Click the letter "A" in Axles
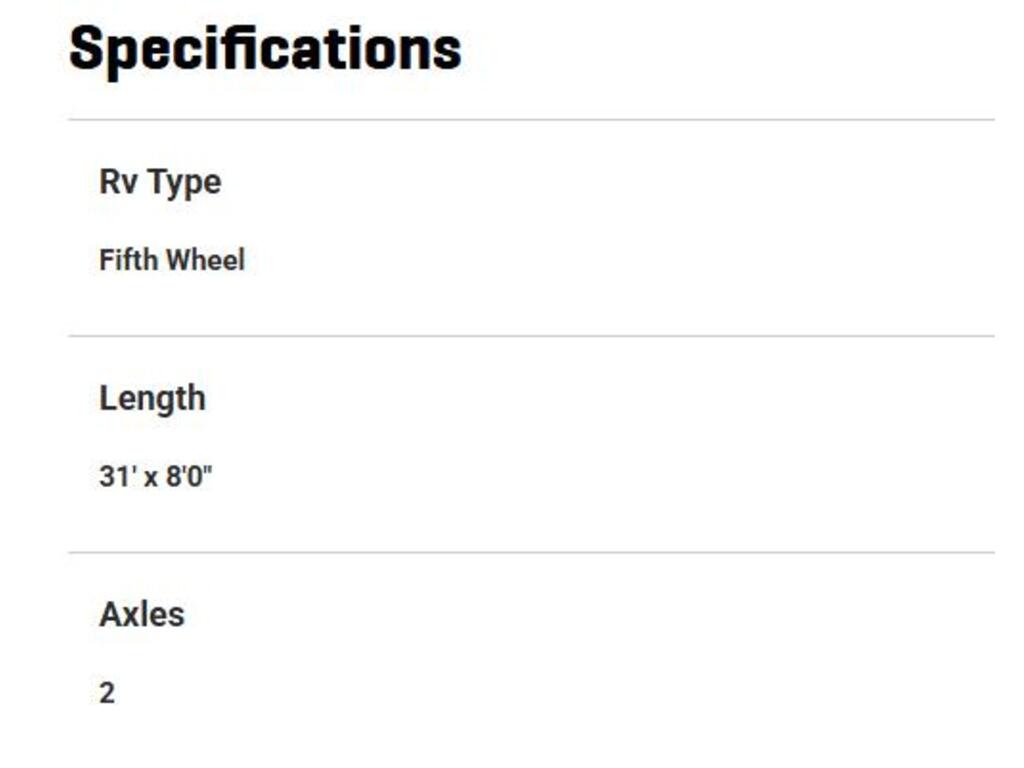Viewport: 1024px width, 768px height. [109, 614]
